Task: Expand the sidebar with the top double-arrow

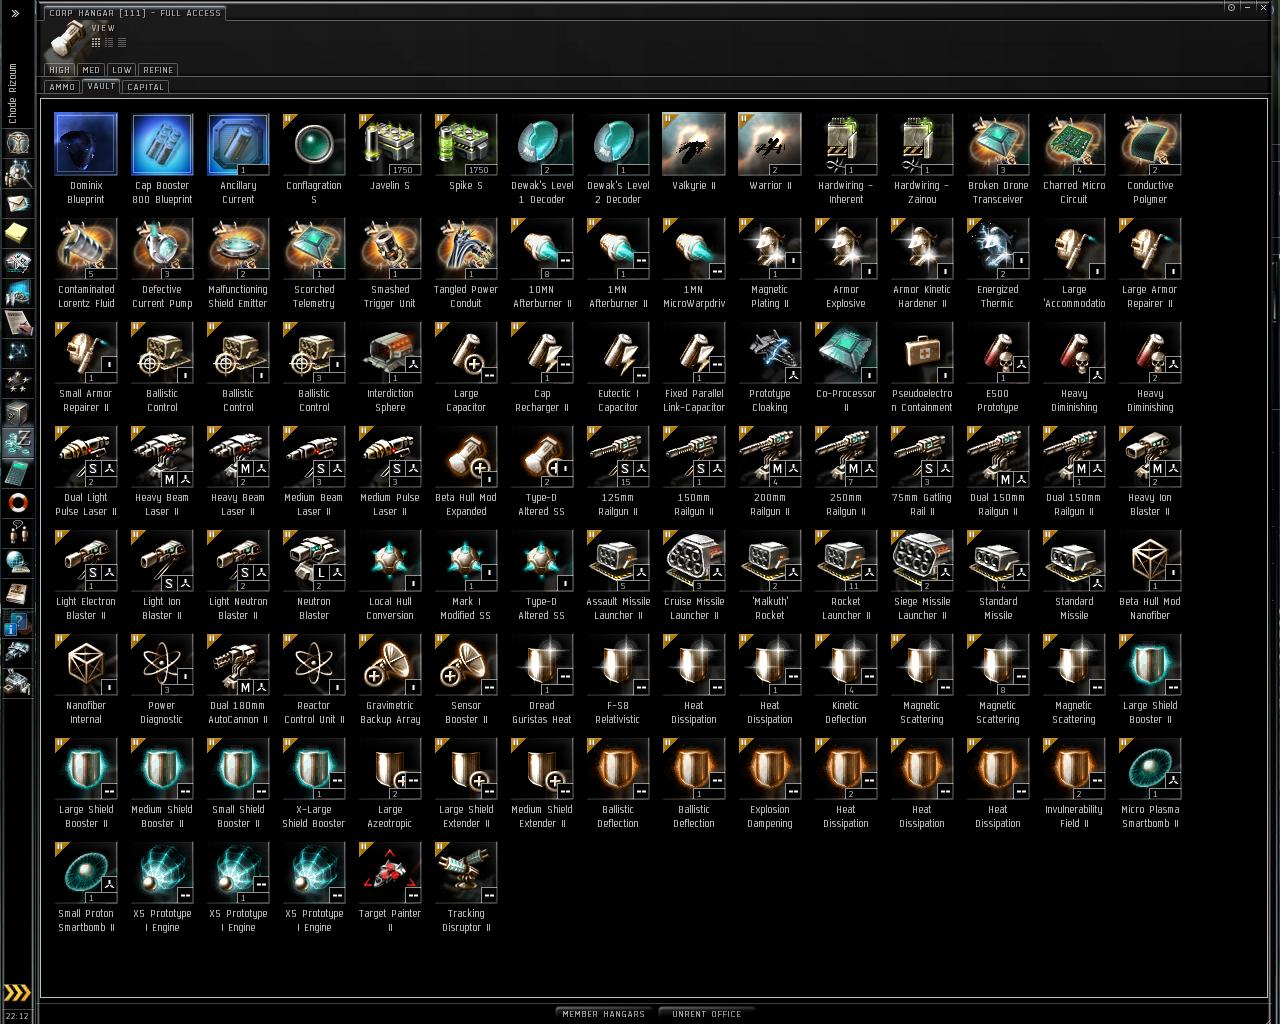Action: tap(15, 13)
